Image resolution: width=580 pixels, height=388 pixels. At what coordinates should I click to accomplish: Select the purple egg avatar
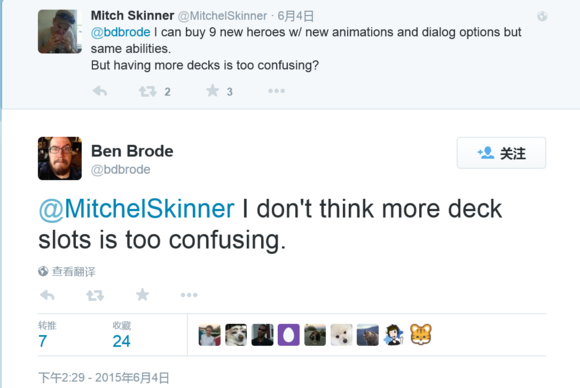click(289, 335)
